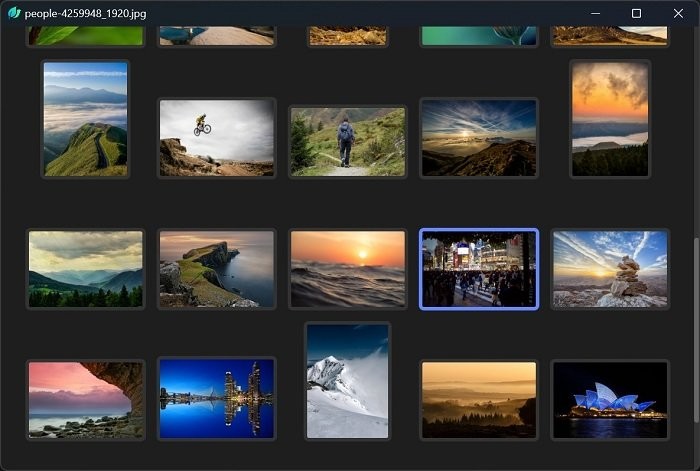Select the night skyline water reflection photo
This screenshot has width=700, height=471.
click(x=216, y=400)
